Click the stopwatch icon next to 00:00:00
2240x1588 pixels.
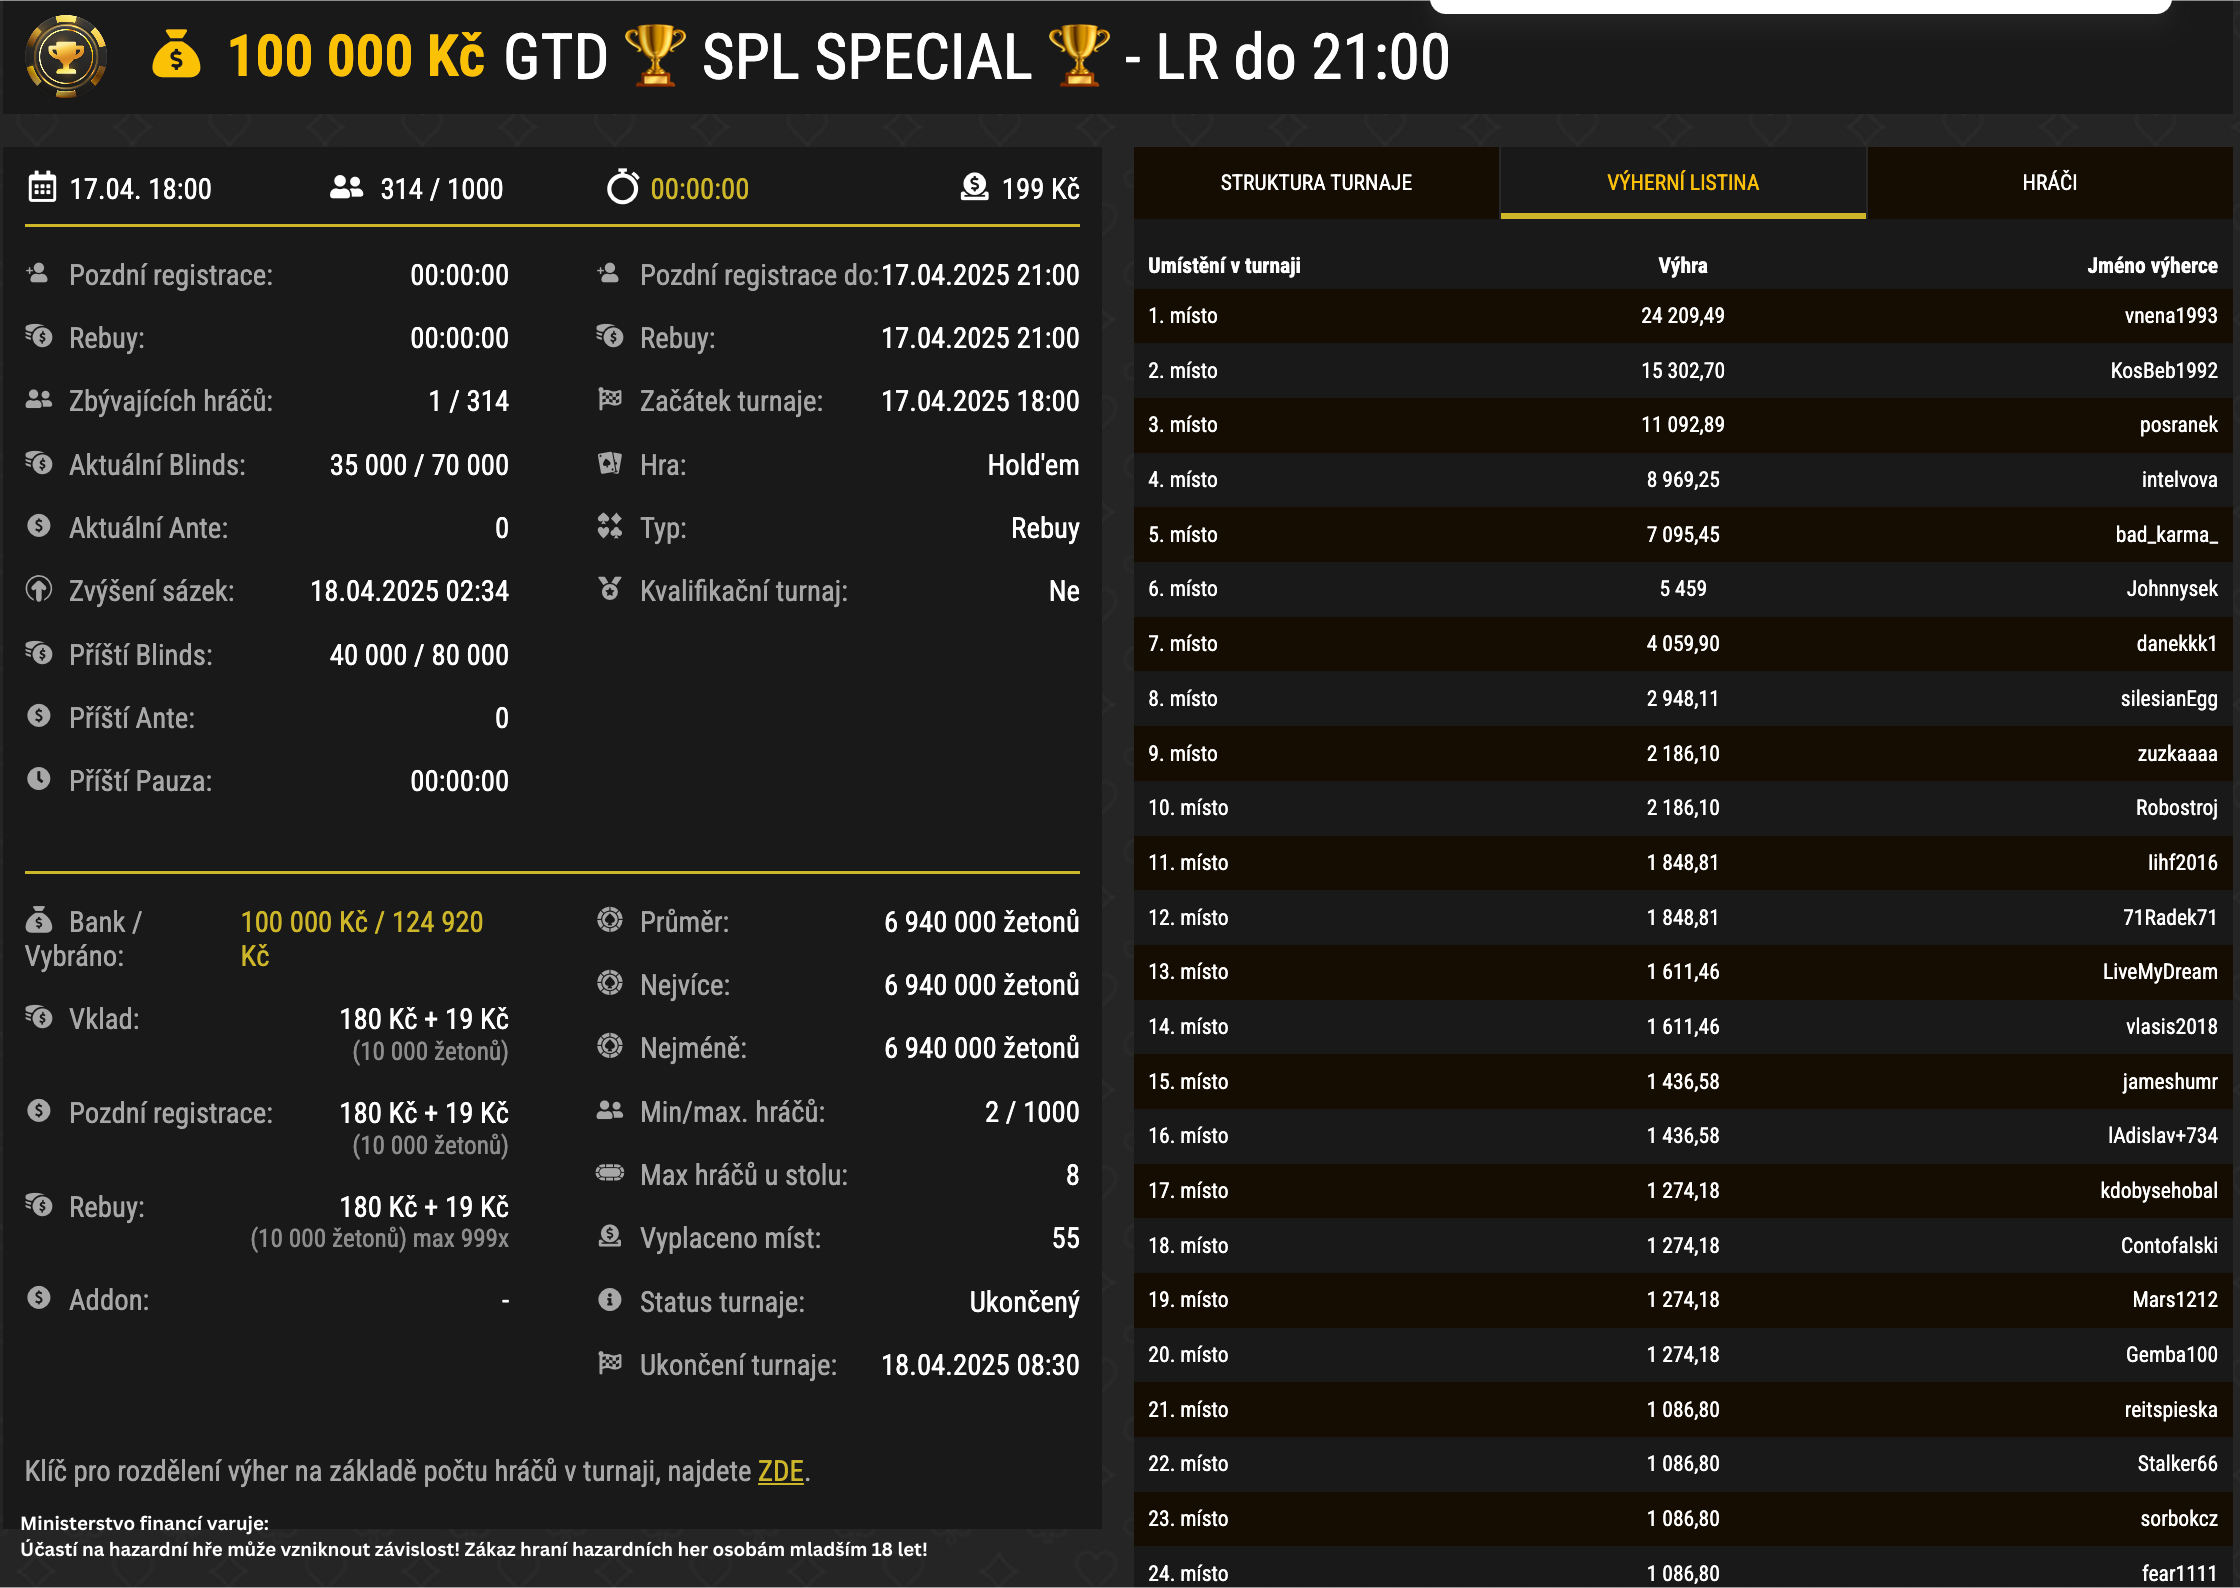[625, 186]
